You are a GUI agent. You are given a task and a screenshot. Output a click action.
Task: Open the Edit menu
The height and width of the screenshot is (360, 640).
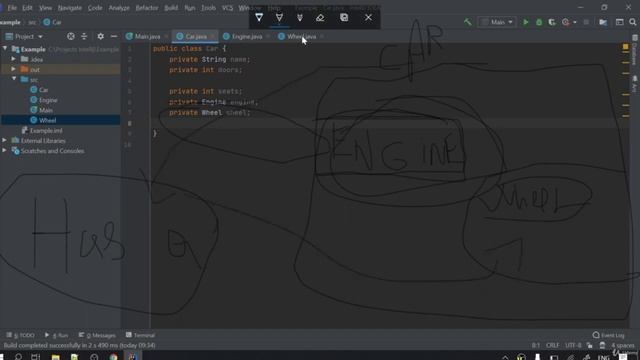pos(27,8)
